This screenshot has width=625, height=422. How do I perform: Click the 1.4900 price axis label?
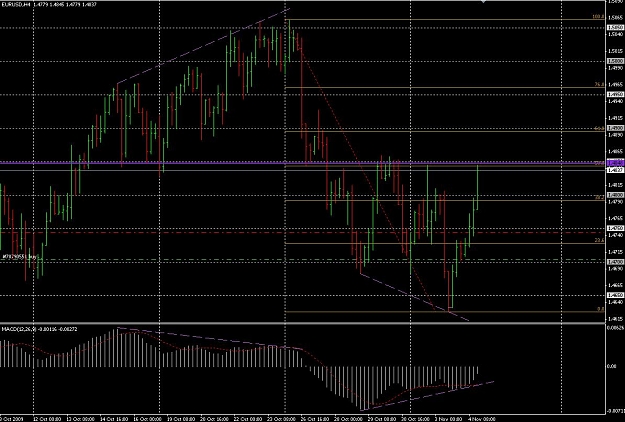(615, 128)
